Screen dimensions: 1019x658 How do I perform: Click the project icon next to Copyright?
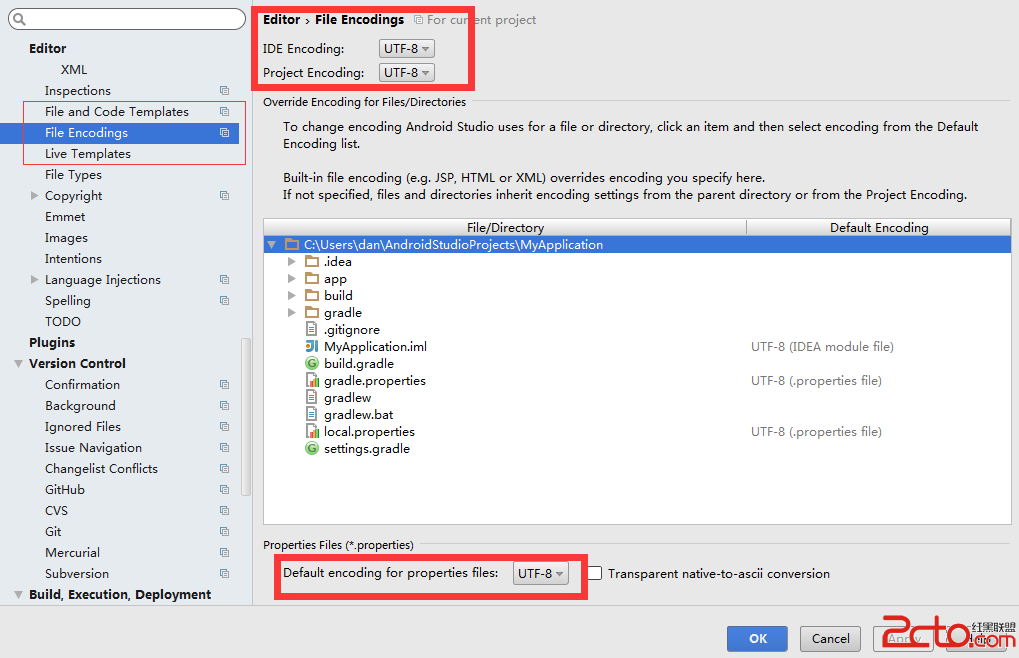pos(224,196)
